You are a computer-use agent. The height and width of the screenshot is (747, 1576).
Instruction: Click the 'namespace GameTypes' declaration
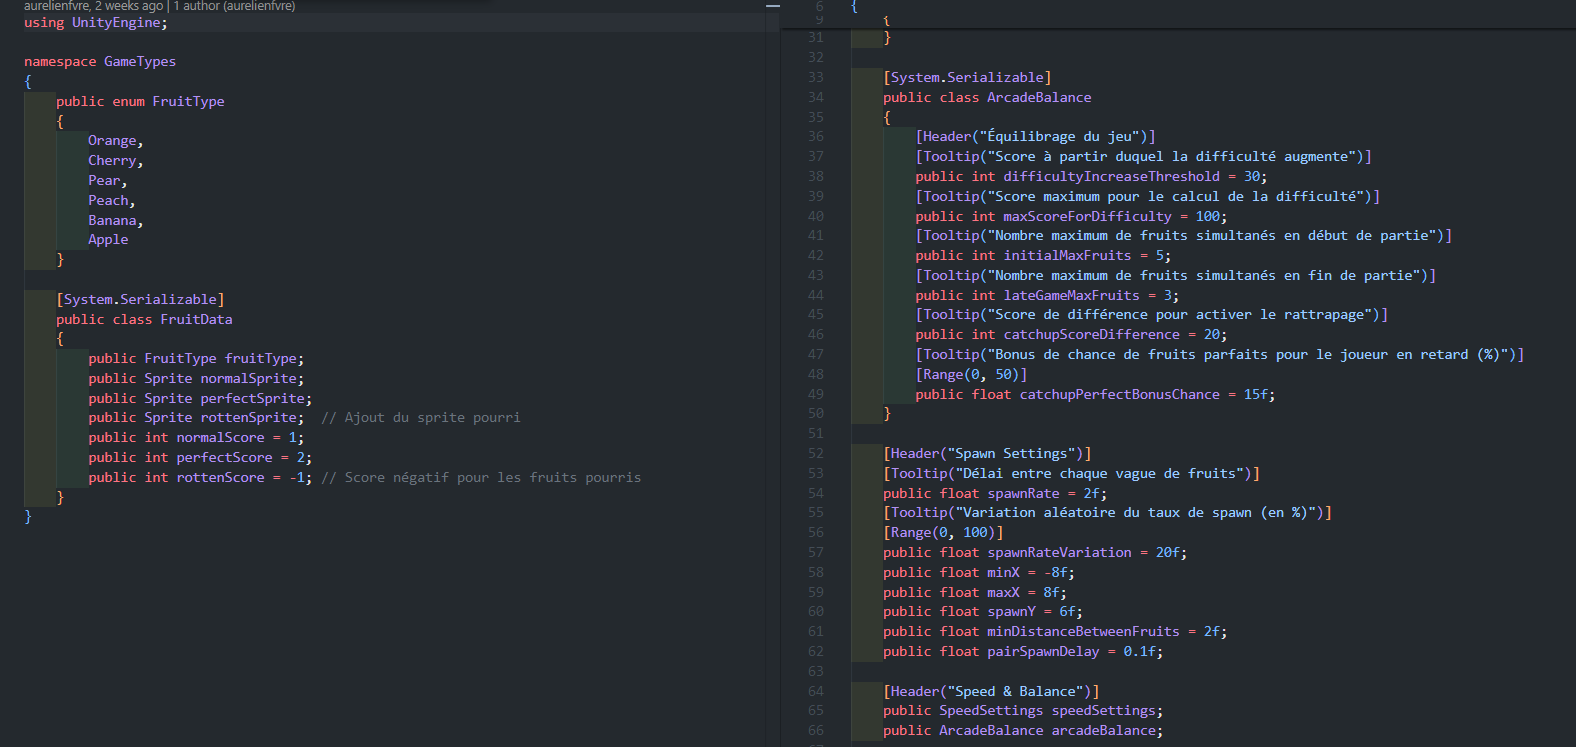(100, 62)
